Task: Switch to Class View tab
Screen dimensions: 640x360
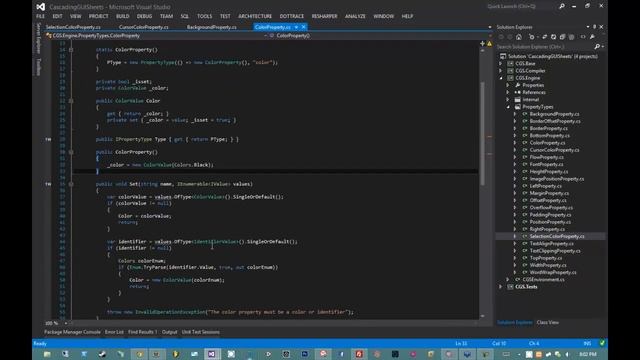Action: click(548, 322)
